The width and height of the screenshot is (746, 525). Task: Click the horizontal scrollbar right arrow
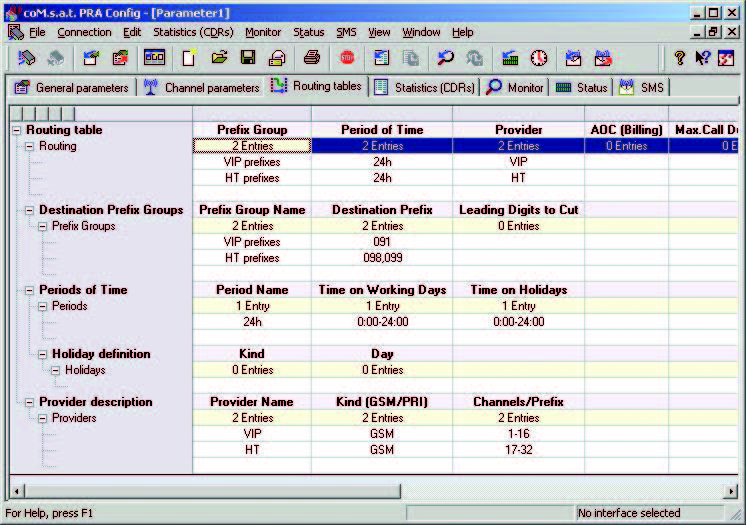730,491
